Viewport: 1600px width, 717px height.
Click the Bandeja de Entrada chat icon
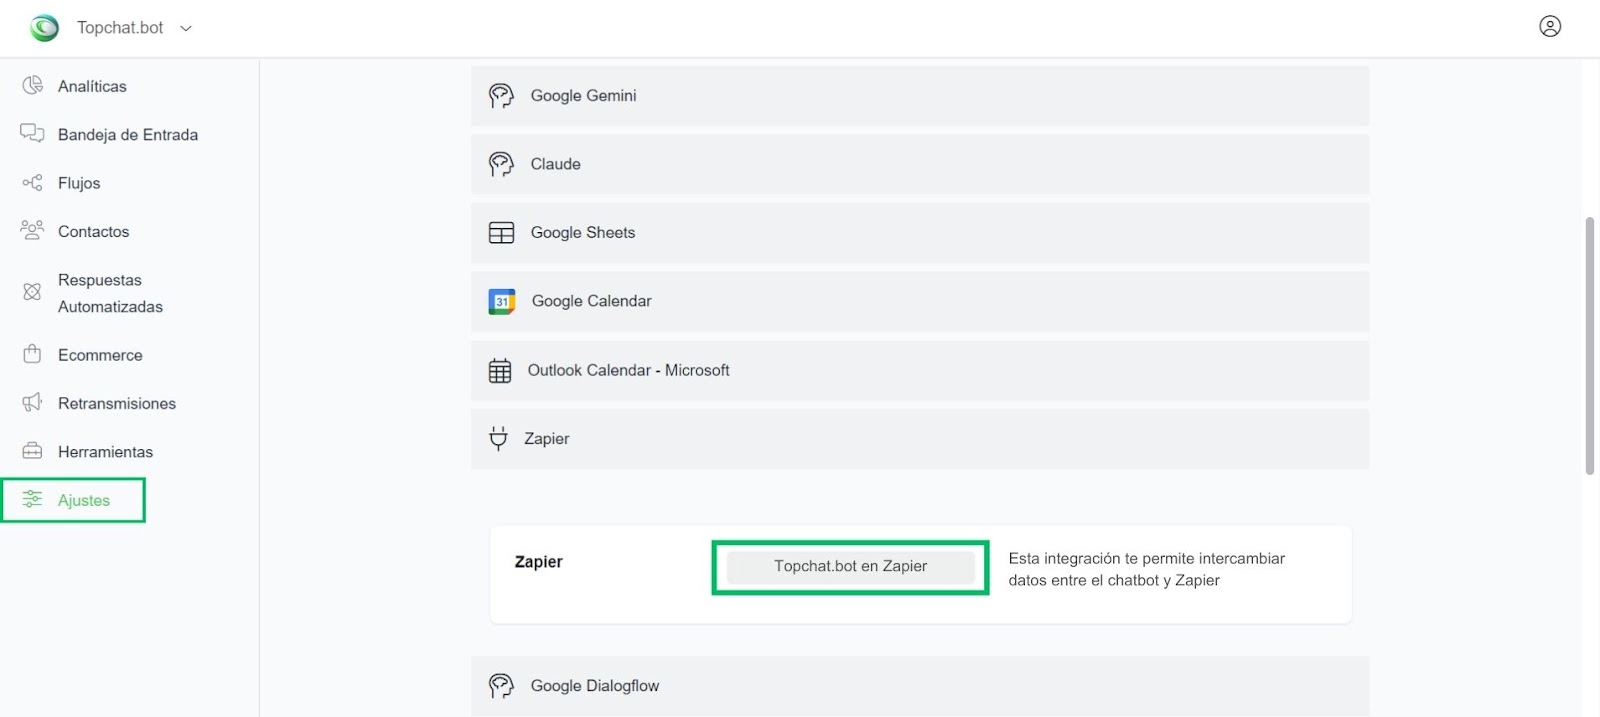point(33,133)
